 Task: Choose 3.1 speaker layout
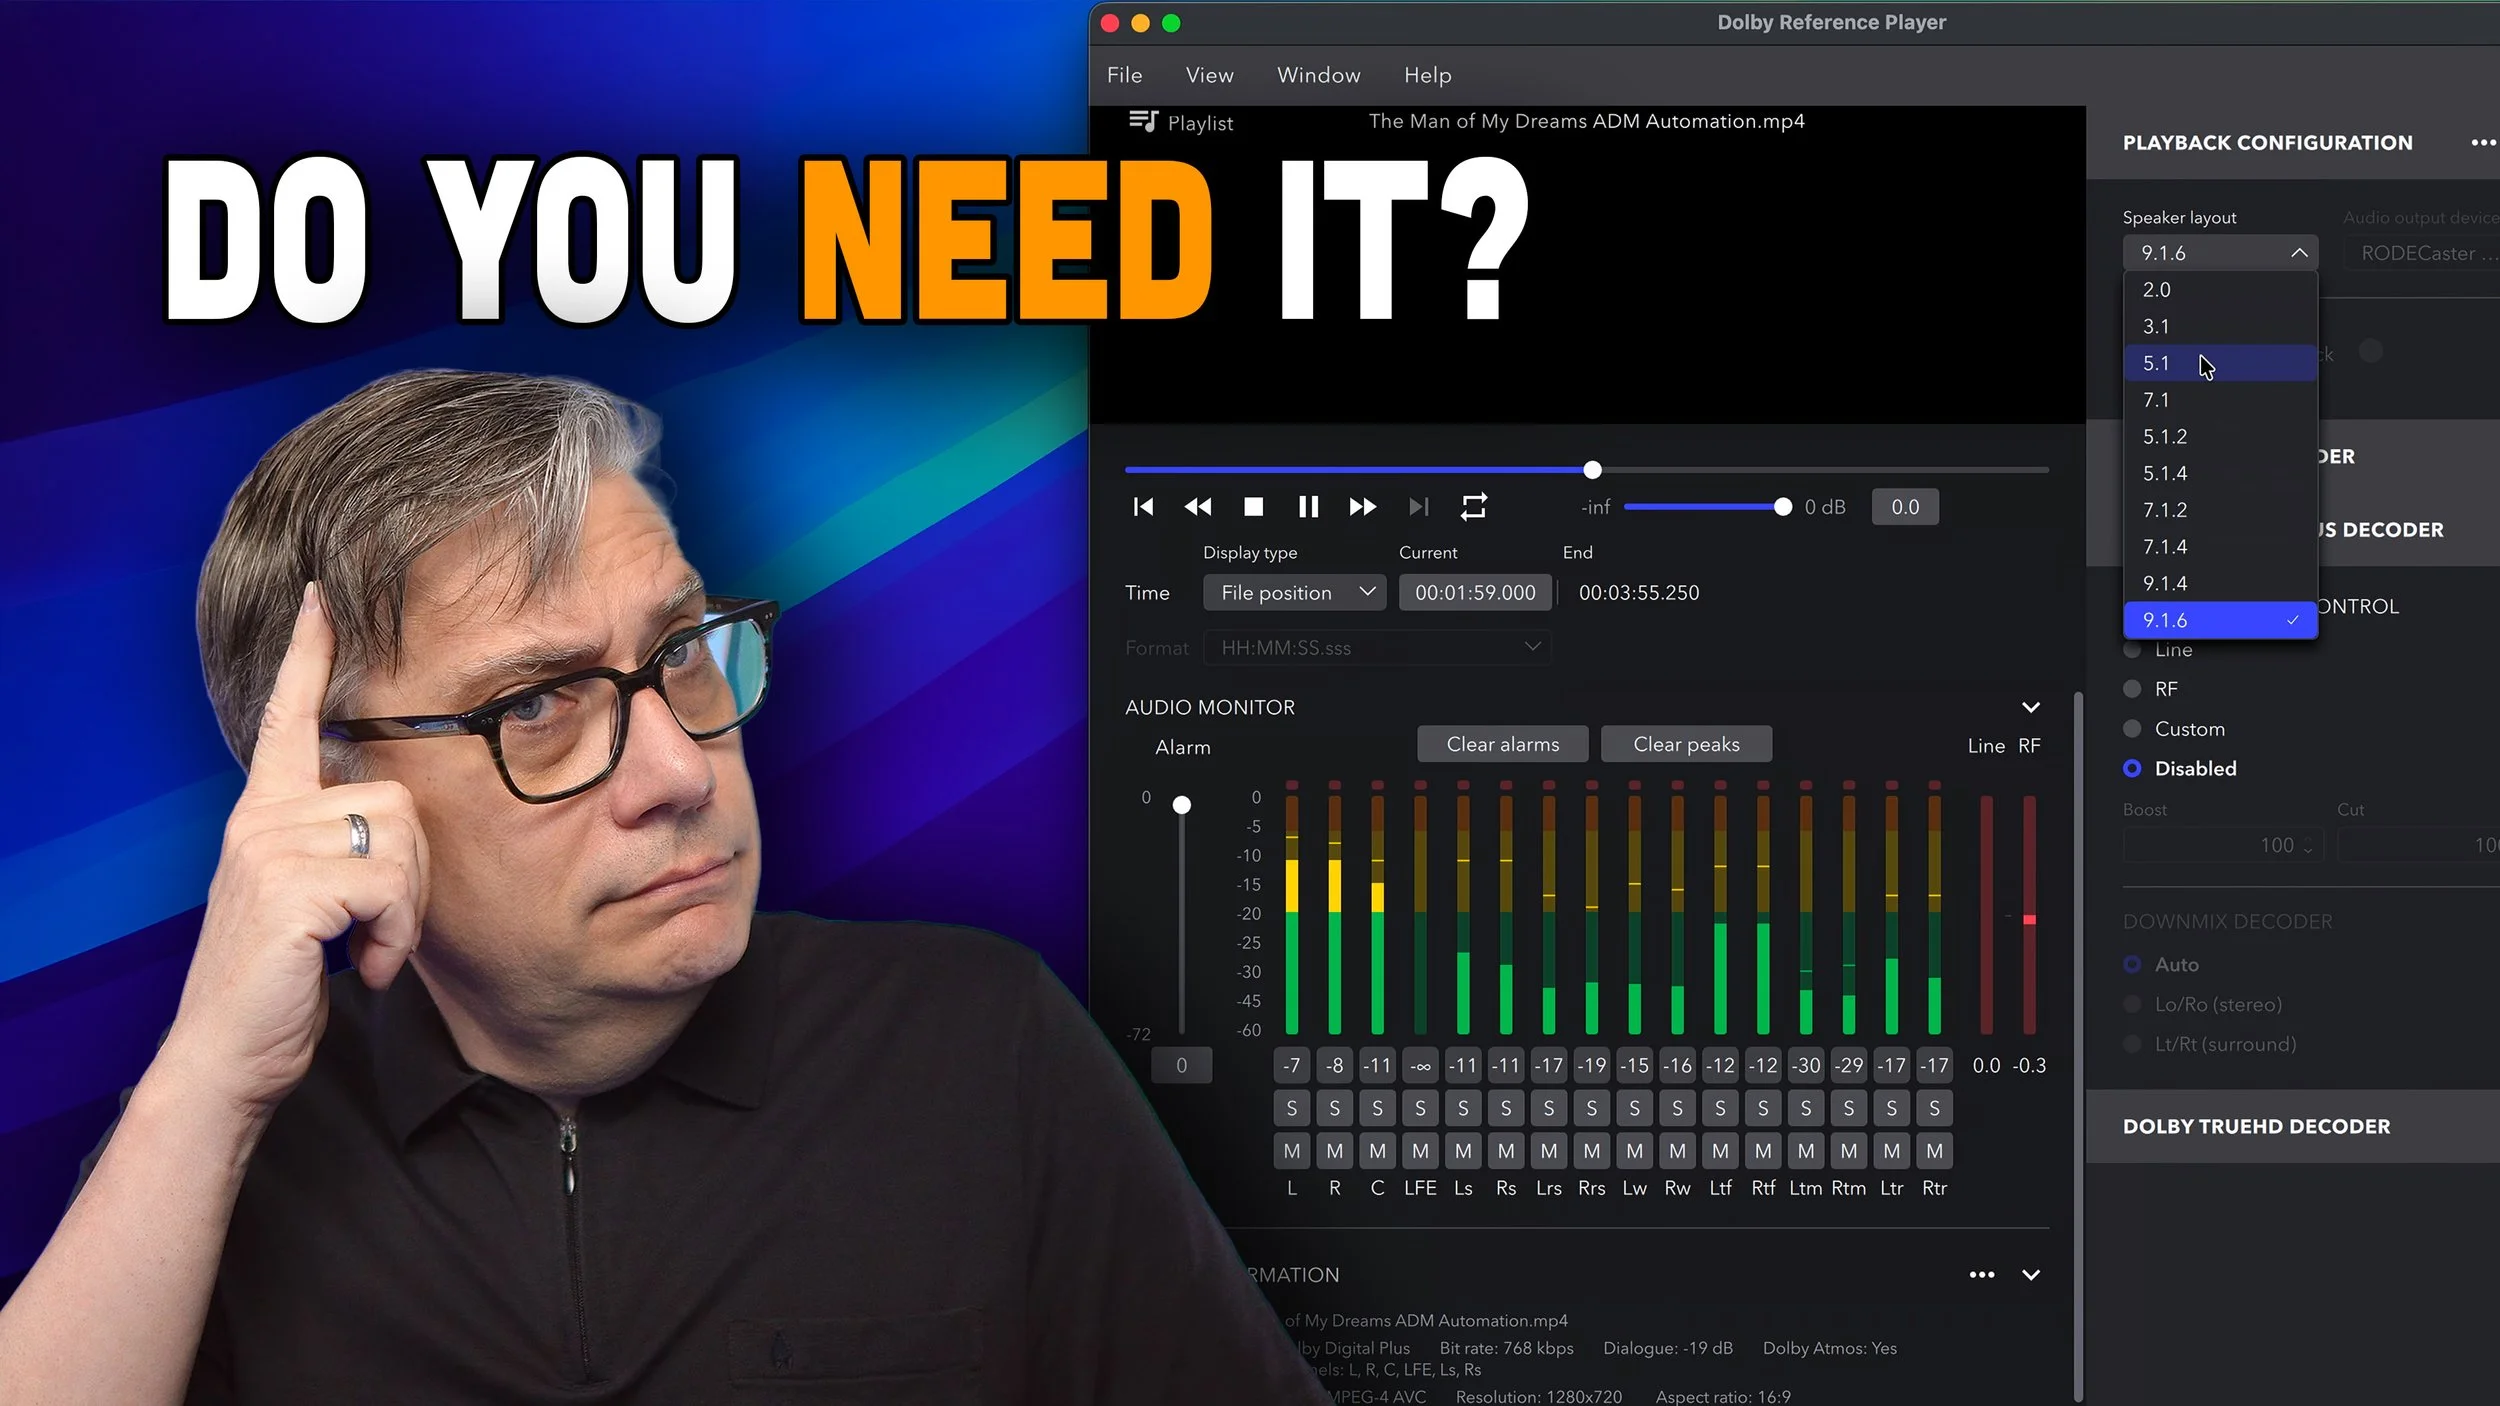pyautogui.click(x=2220, y=327)
